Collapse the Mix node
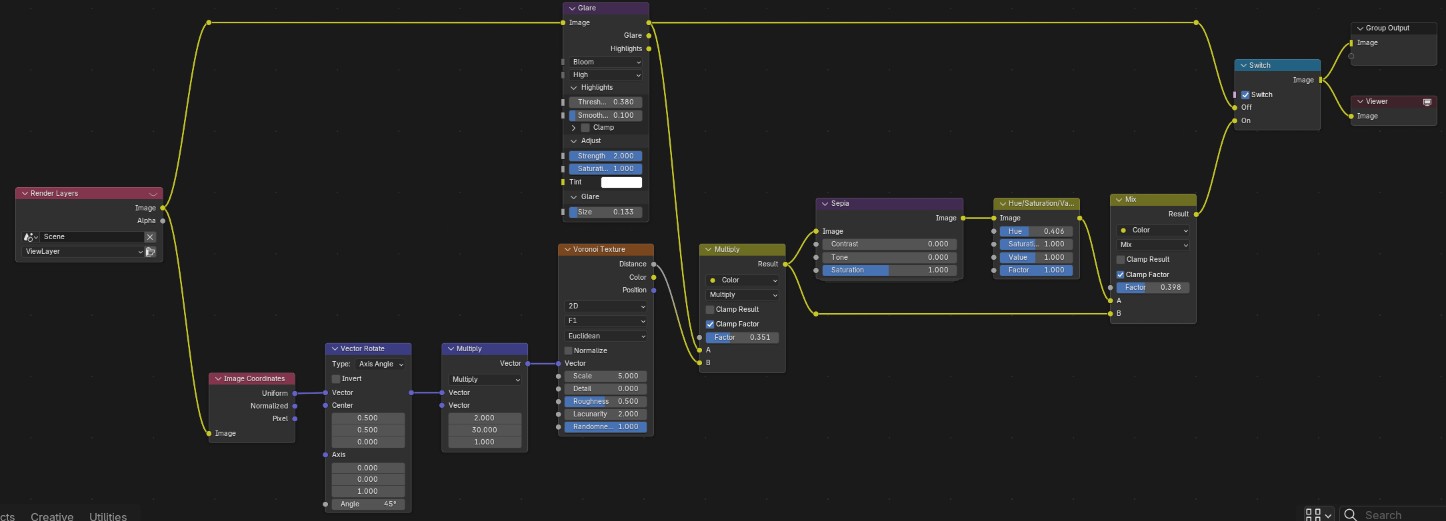This screenshot has height=521, width=1446. click(x=1119, y=199)
